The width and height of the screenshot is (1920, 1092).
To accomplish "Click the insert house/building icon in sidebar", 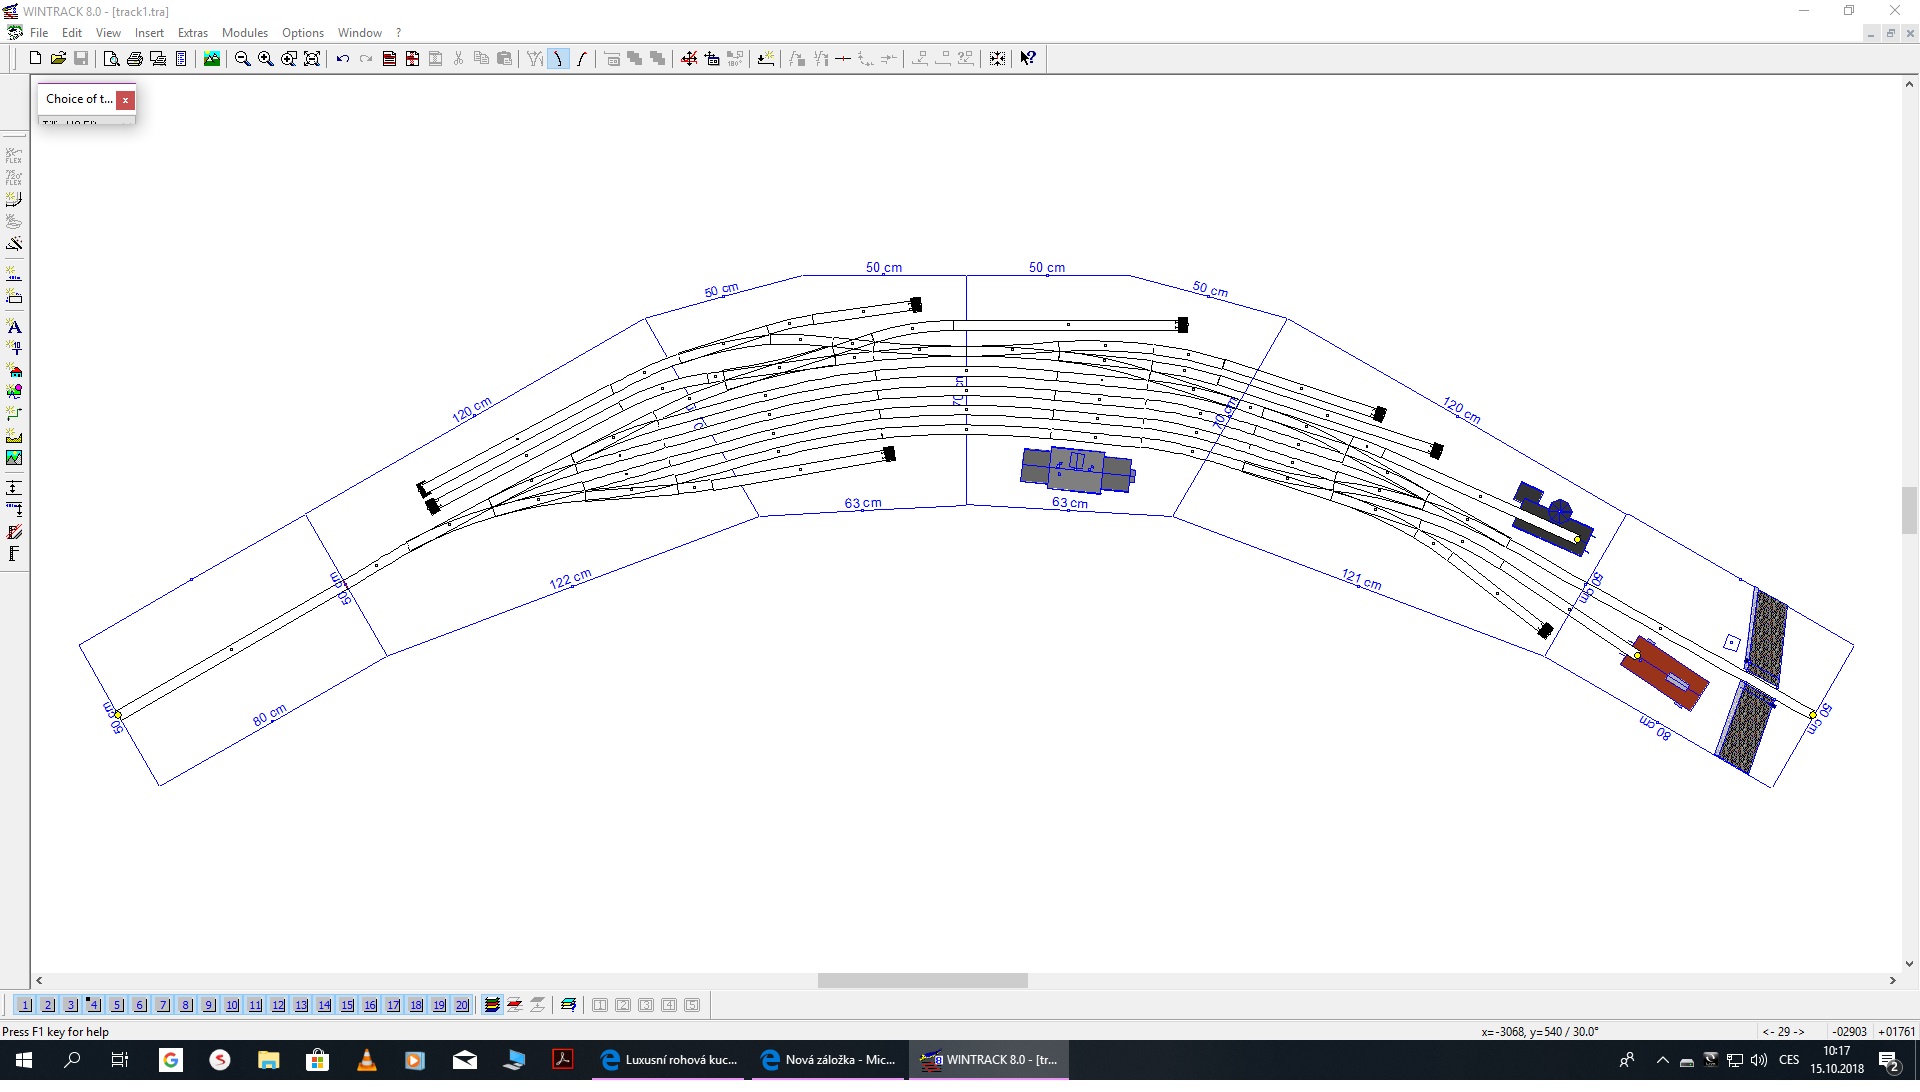I will tap(14, 370).
